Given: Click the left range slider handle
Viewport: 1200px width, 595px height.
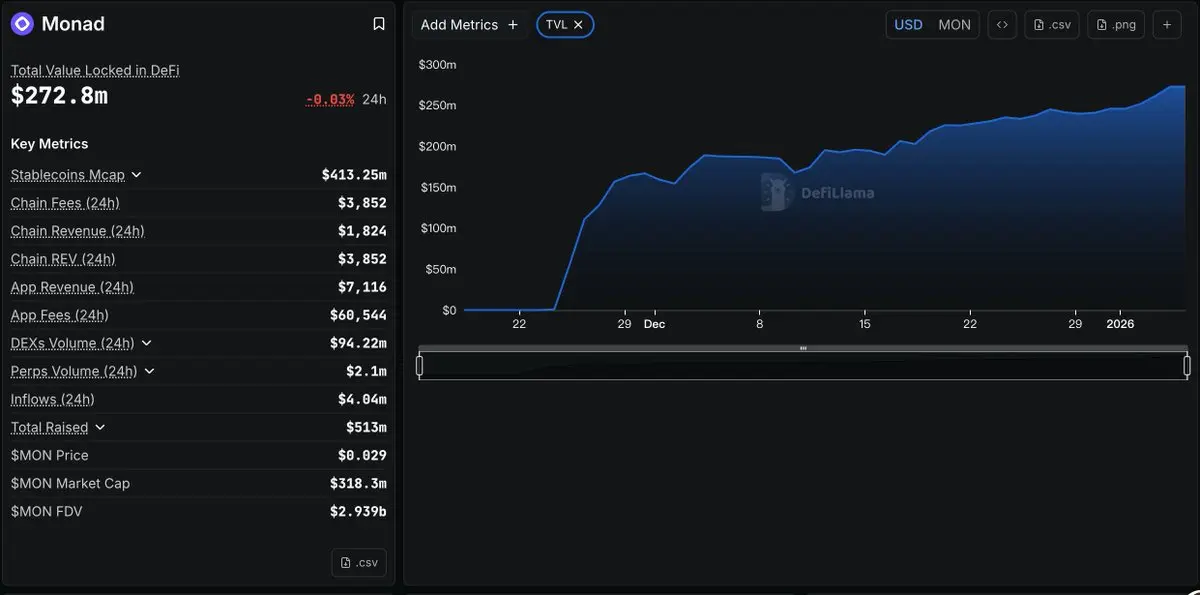Looking at the screenshot, I should coord(419,366).
